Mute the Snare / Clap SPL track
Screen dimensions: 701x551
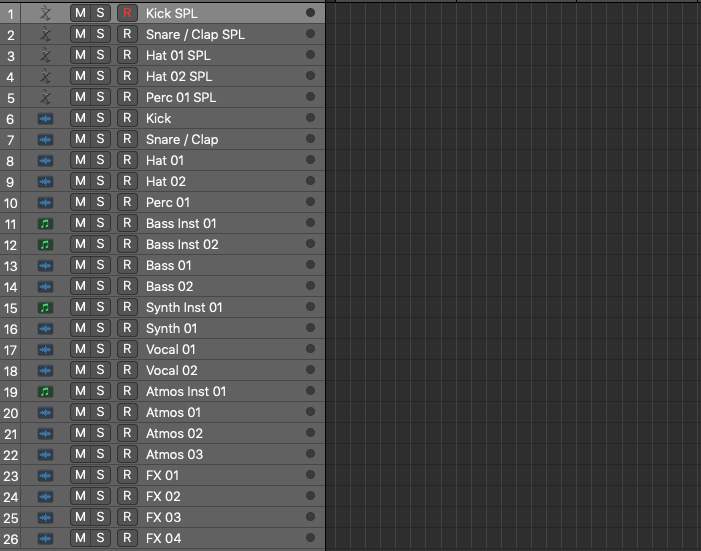coord(80,34)
